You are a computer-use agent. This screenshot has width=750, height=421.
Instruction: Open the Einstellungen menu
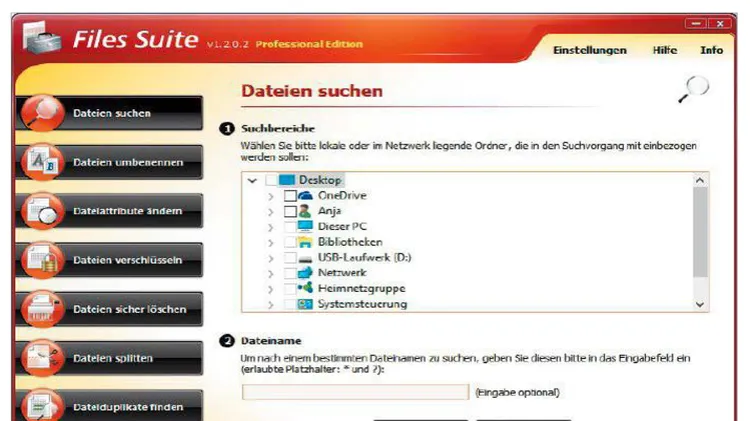coord(590,50)
